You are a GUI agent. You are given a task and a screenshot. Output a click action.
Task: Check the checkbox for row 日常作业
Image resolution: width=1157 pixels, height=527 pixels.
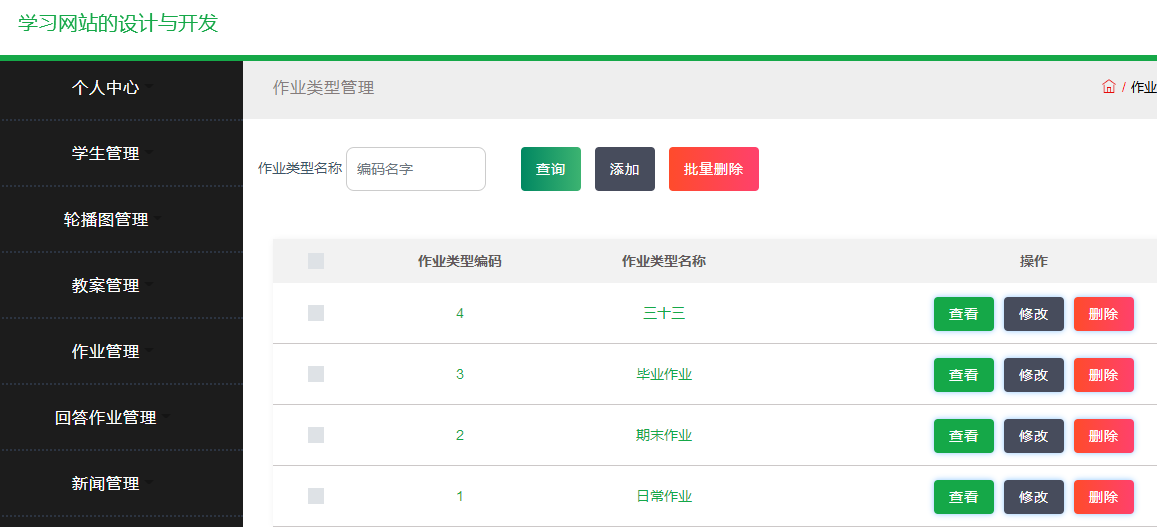[x=316, y=496]
